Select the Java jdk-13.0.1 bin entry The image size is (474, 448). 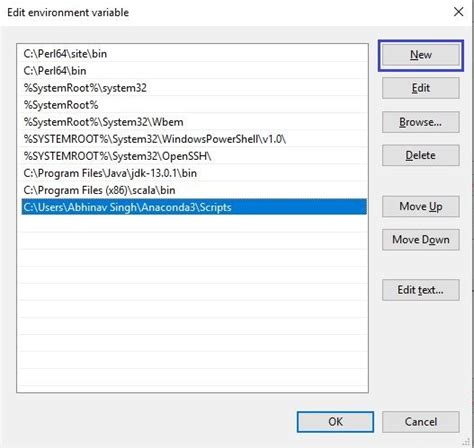(x=194, y=173)
